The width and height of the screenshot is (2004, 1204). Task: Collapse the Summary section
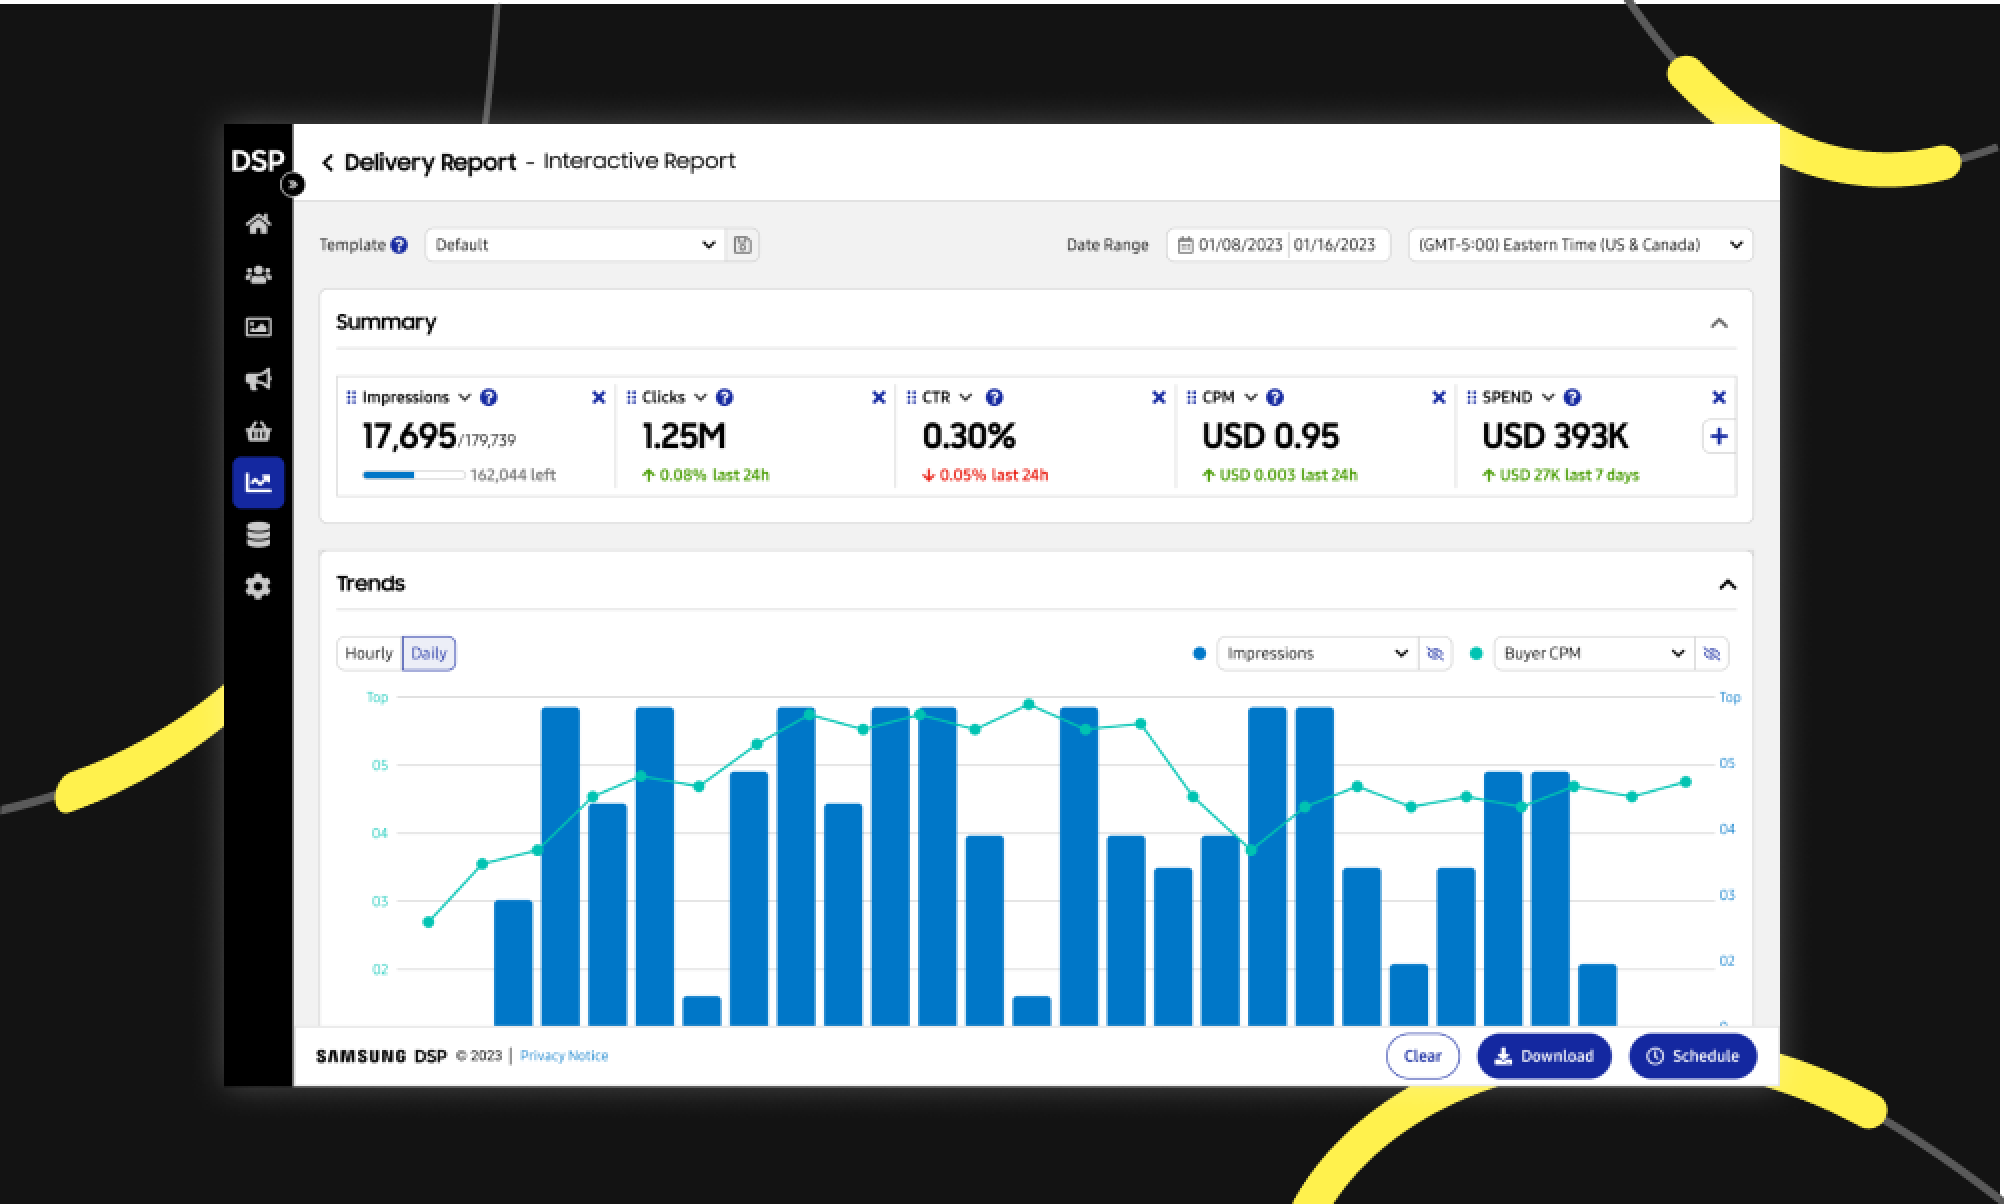pyautogui.click(x=1719, y=323)
